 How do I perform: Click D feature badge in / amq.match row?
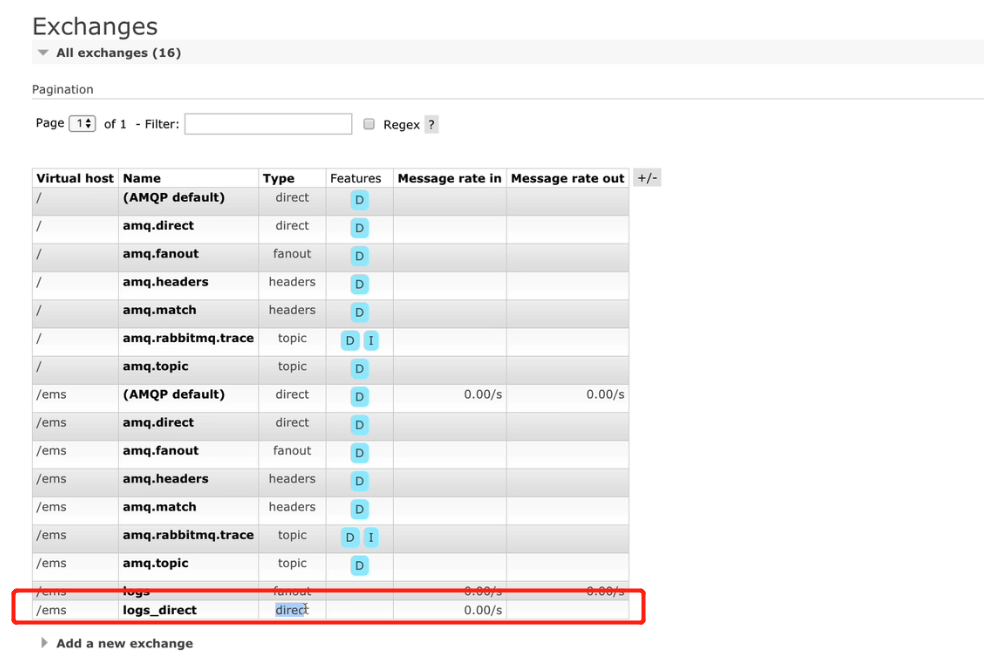coord(359,312)
